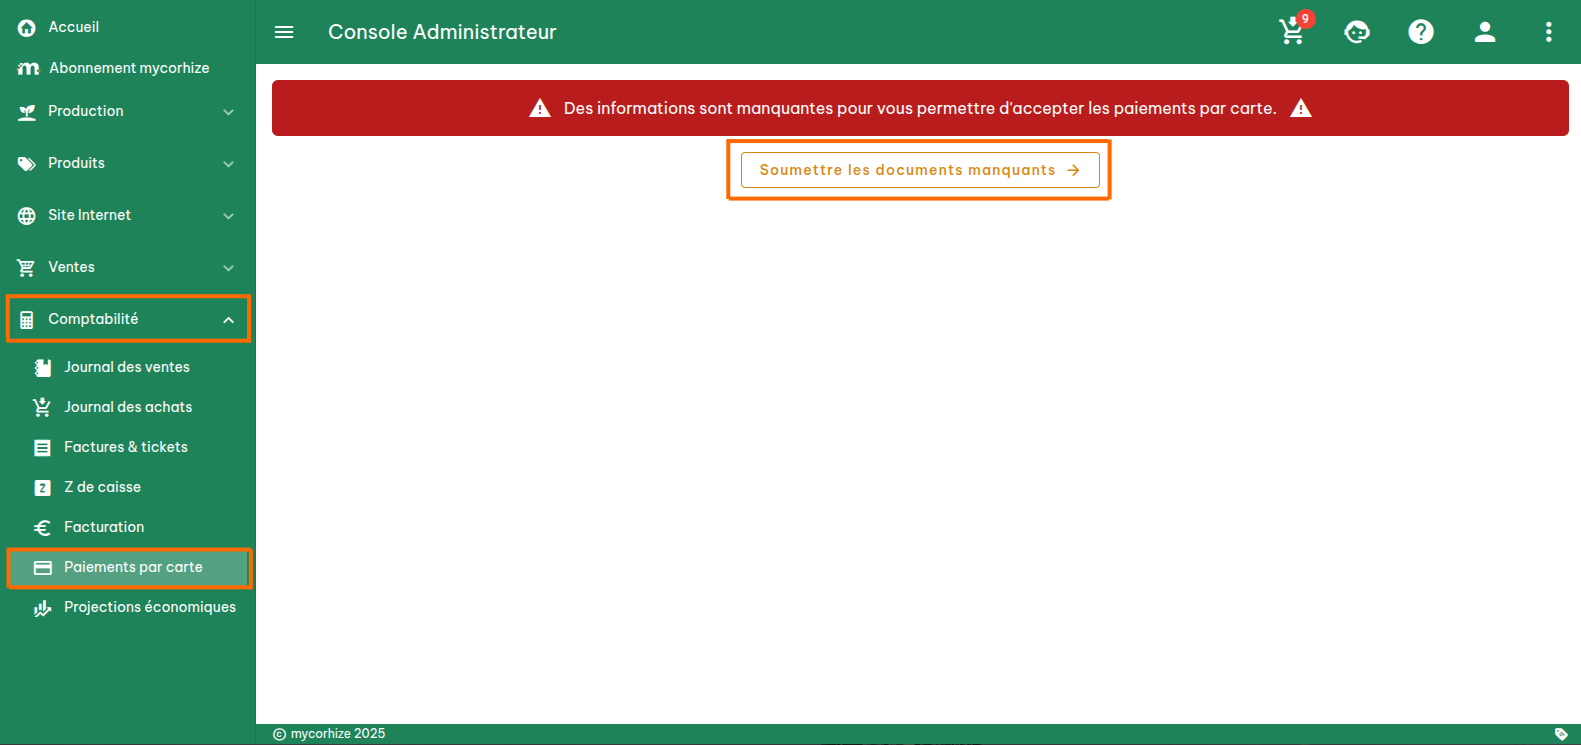This screenshot has width=1581, height=745.
Task: Go to Accueil
Action: [128, 27]
